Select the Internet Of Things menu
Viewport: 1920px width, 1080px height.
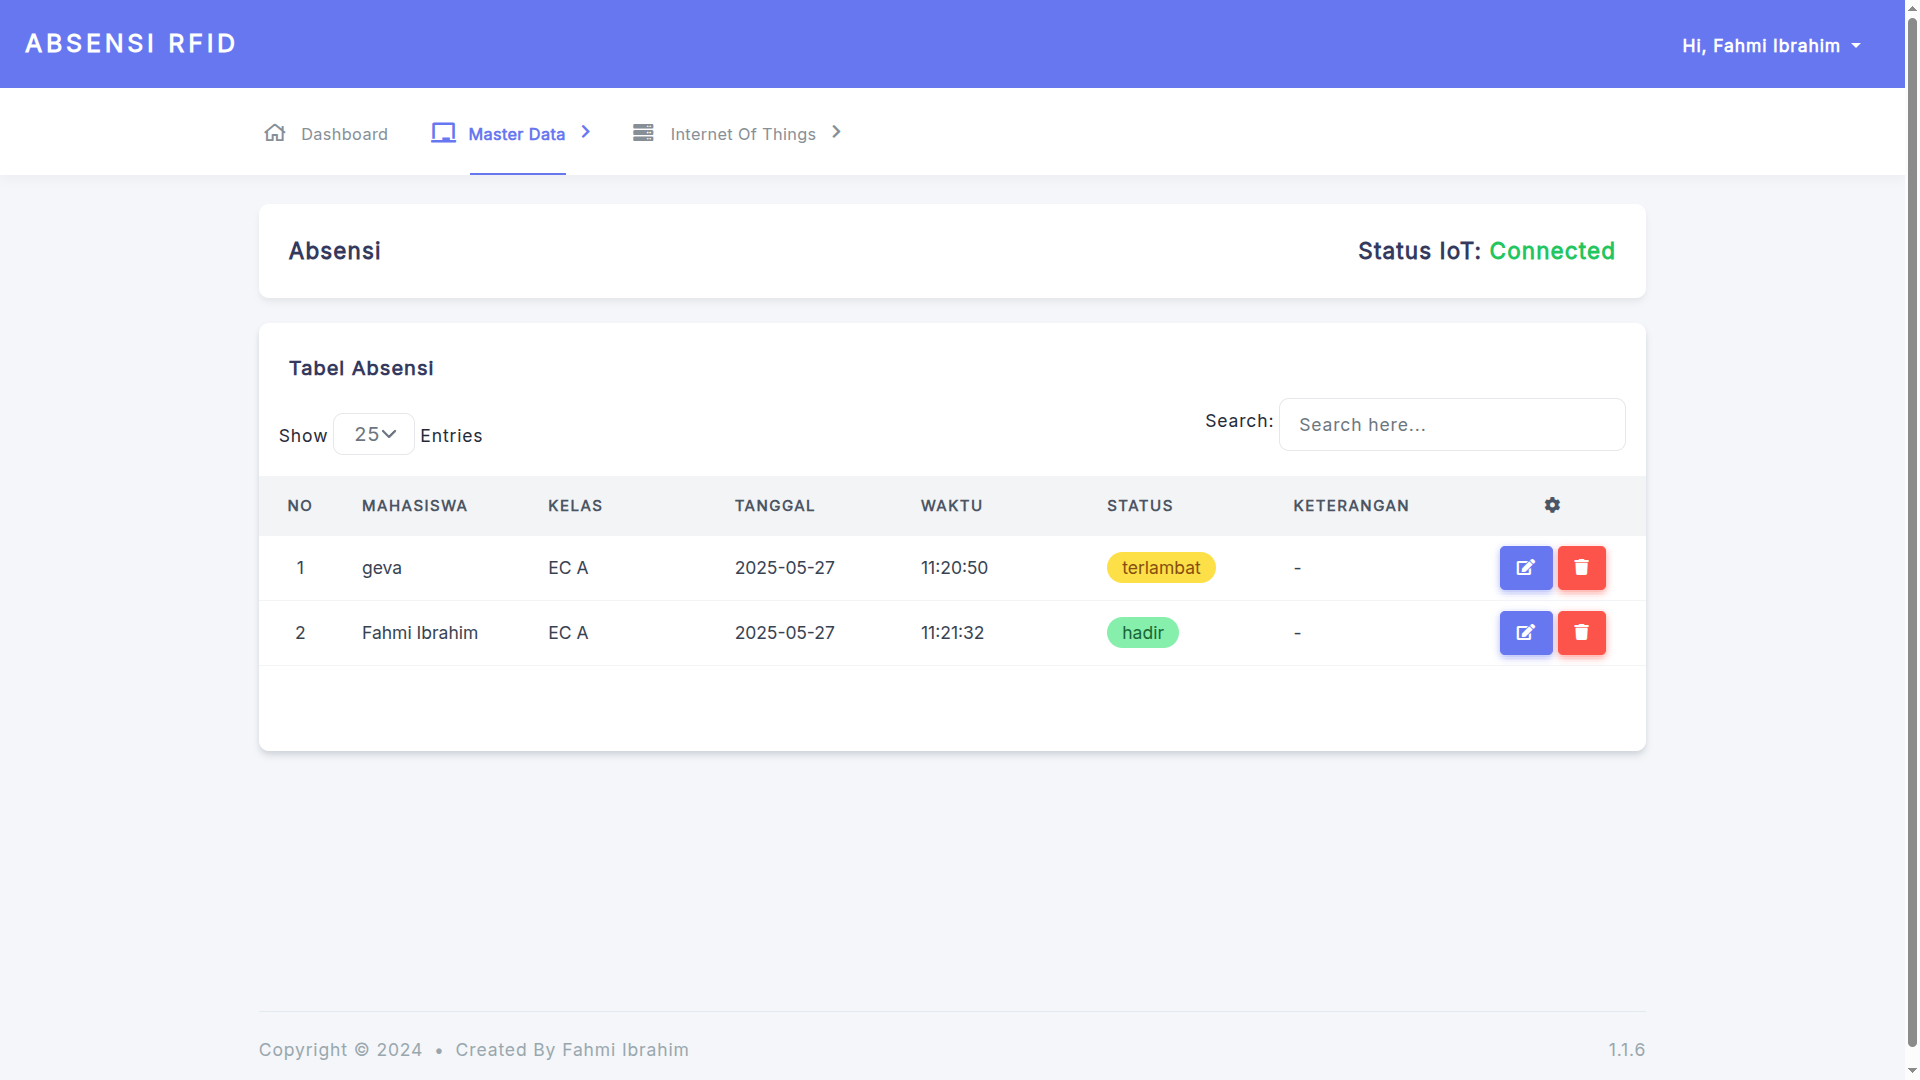click(x=742, y=134)
